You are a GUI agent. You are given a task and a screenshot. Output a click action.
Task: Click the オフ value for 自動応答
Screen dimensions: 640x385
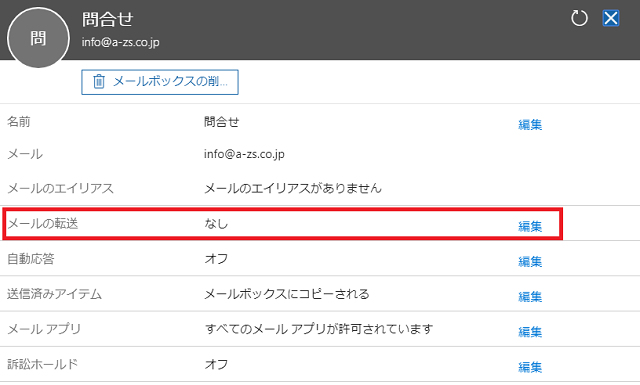pos(216,258)
